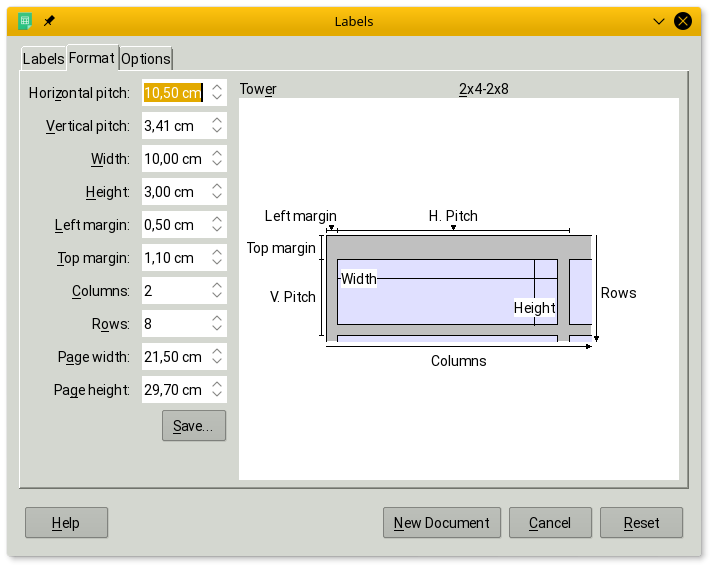Open Help for the Labels dialog
Viewport: 714px width, 569px height.
point(66,523)
